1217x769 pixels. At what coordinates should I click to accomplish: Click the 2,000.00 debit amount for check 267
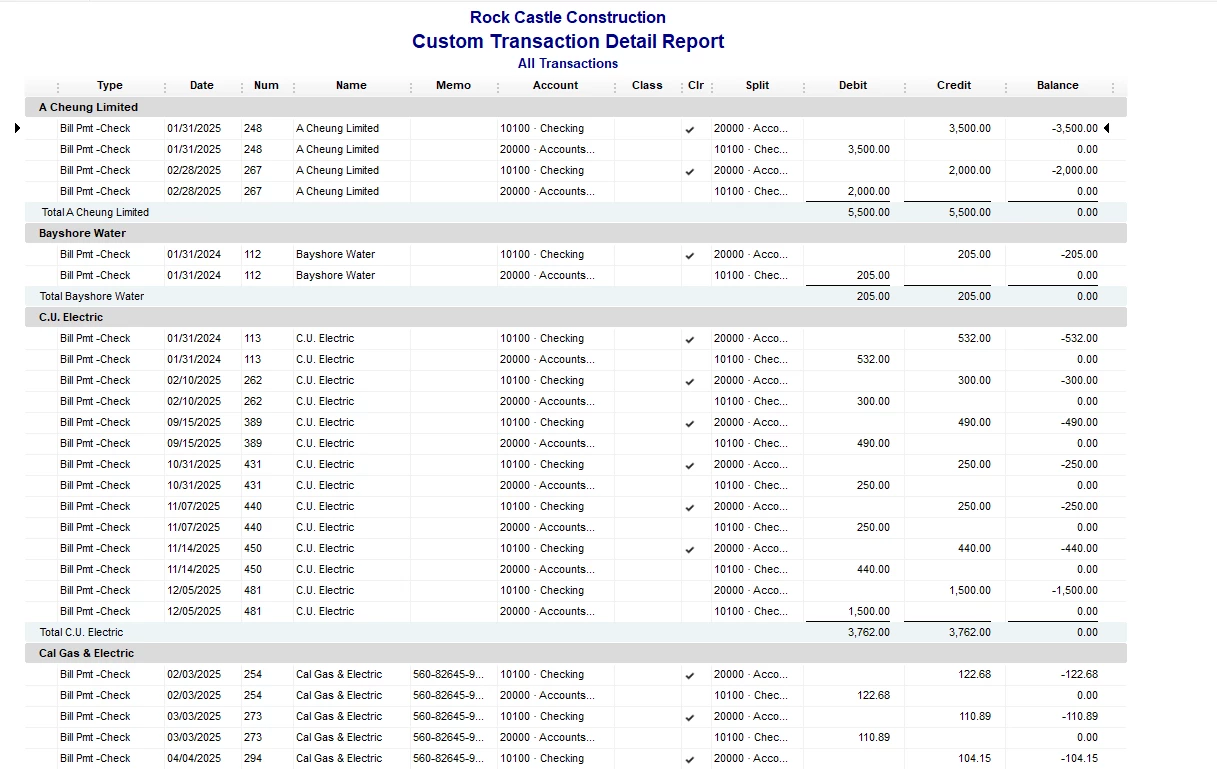[869, 192]
